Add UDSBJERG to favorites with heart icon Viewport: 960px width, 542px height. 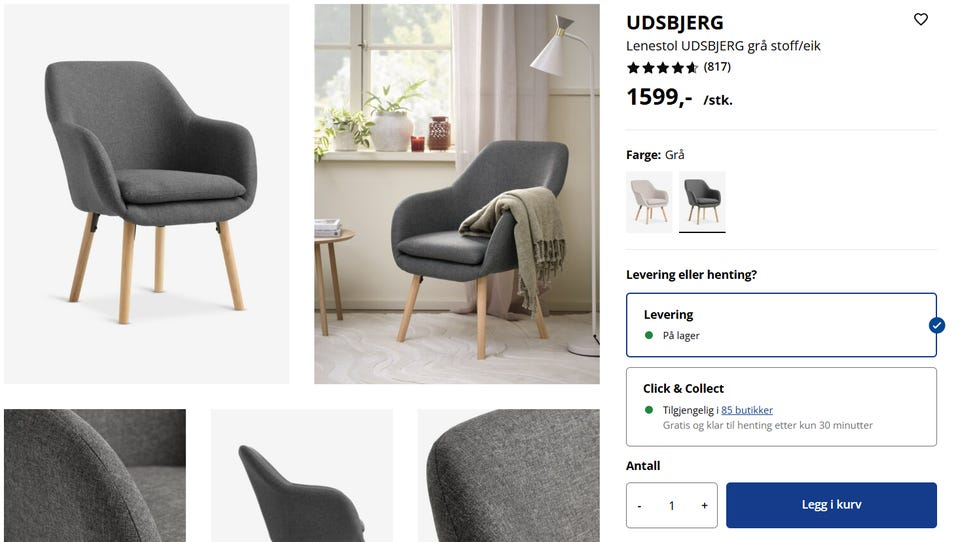click(x=920, y=20)
